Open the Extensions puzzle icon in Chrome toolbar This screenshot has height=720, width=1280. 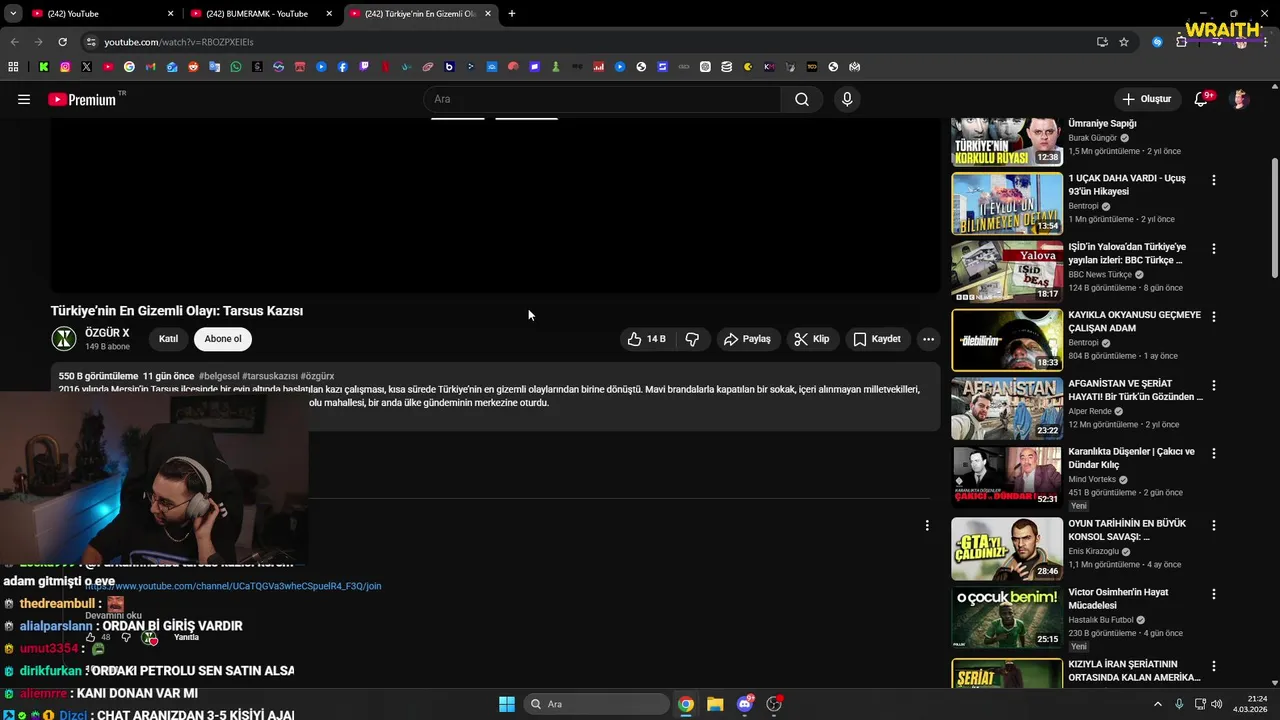pos(1181,42)
